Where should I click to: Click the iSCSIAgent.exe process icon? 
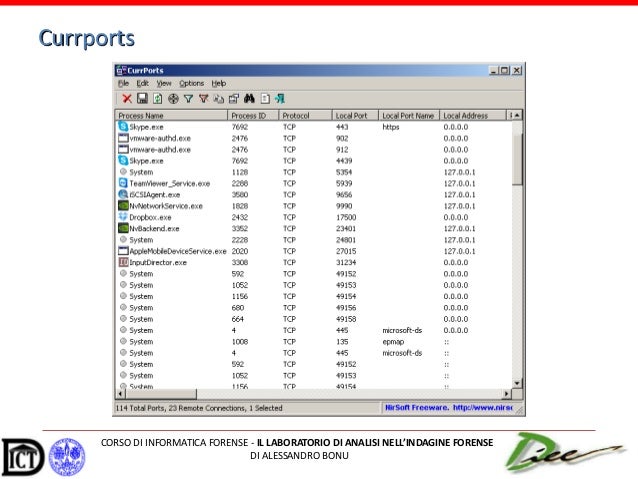123,195
